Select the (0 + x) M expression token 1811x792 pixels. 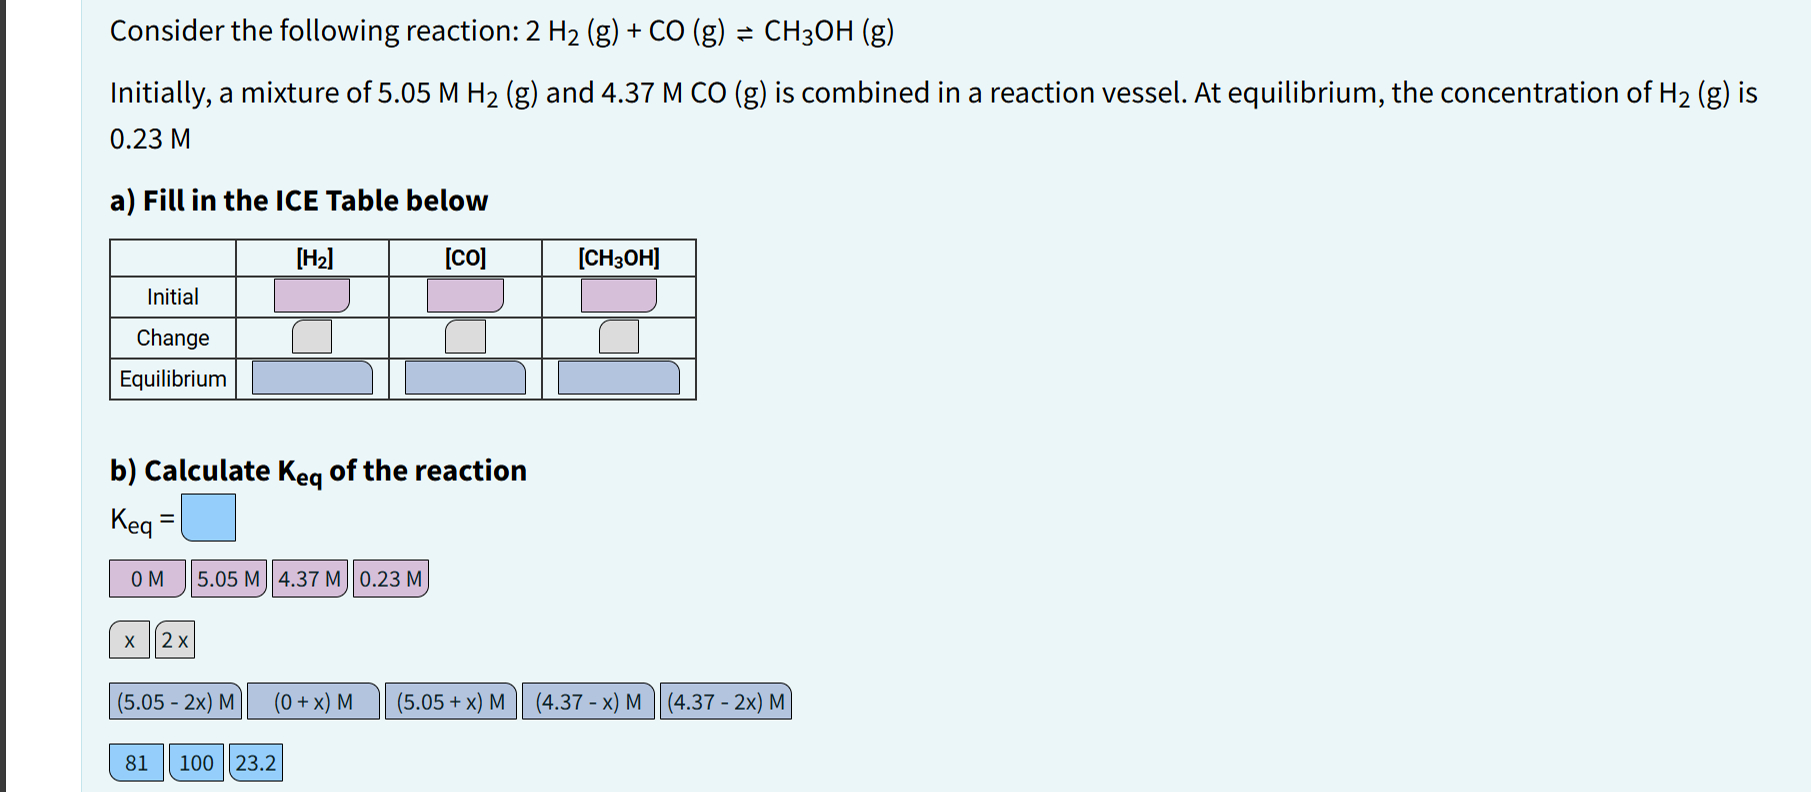coord(314,702)
